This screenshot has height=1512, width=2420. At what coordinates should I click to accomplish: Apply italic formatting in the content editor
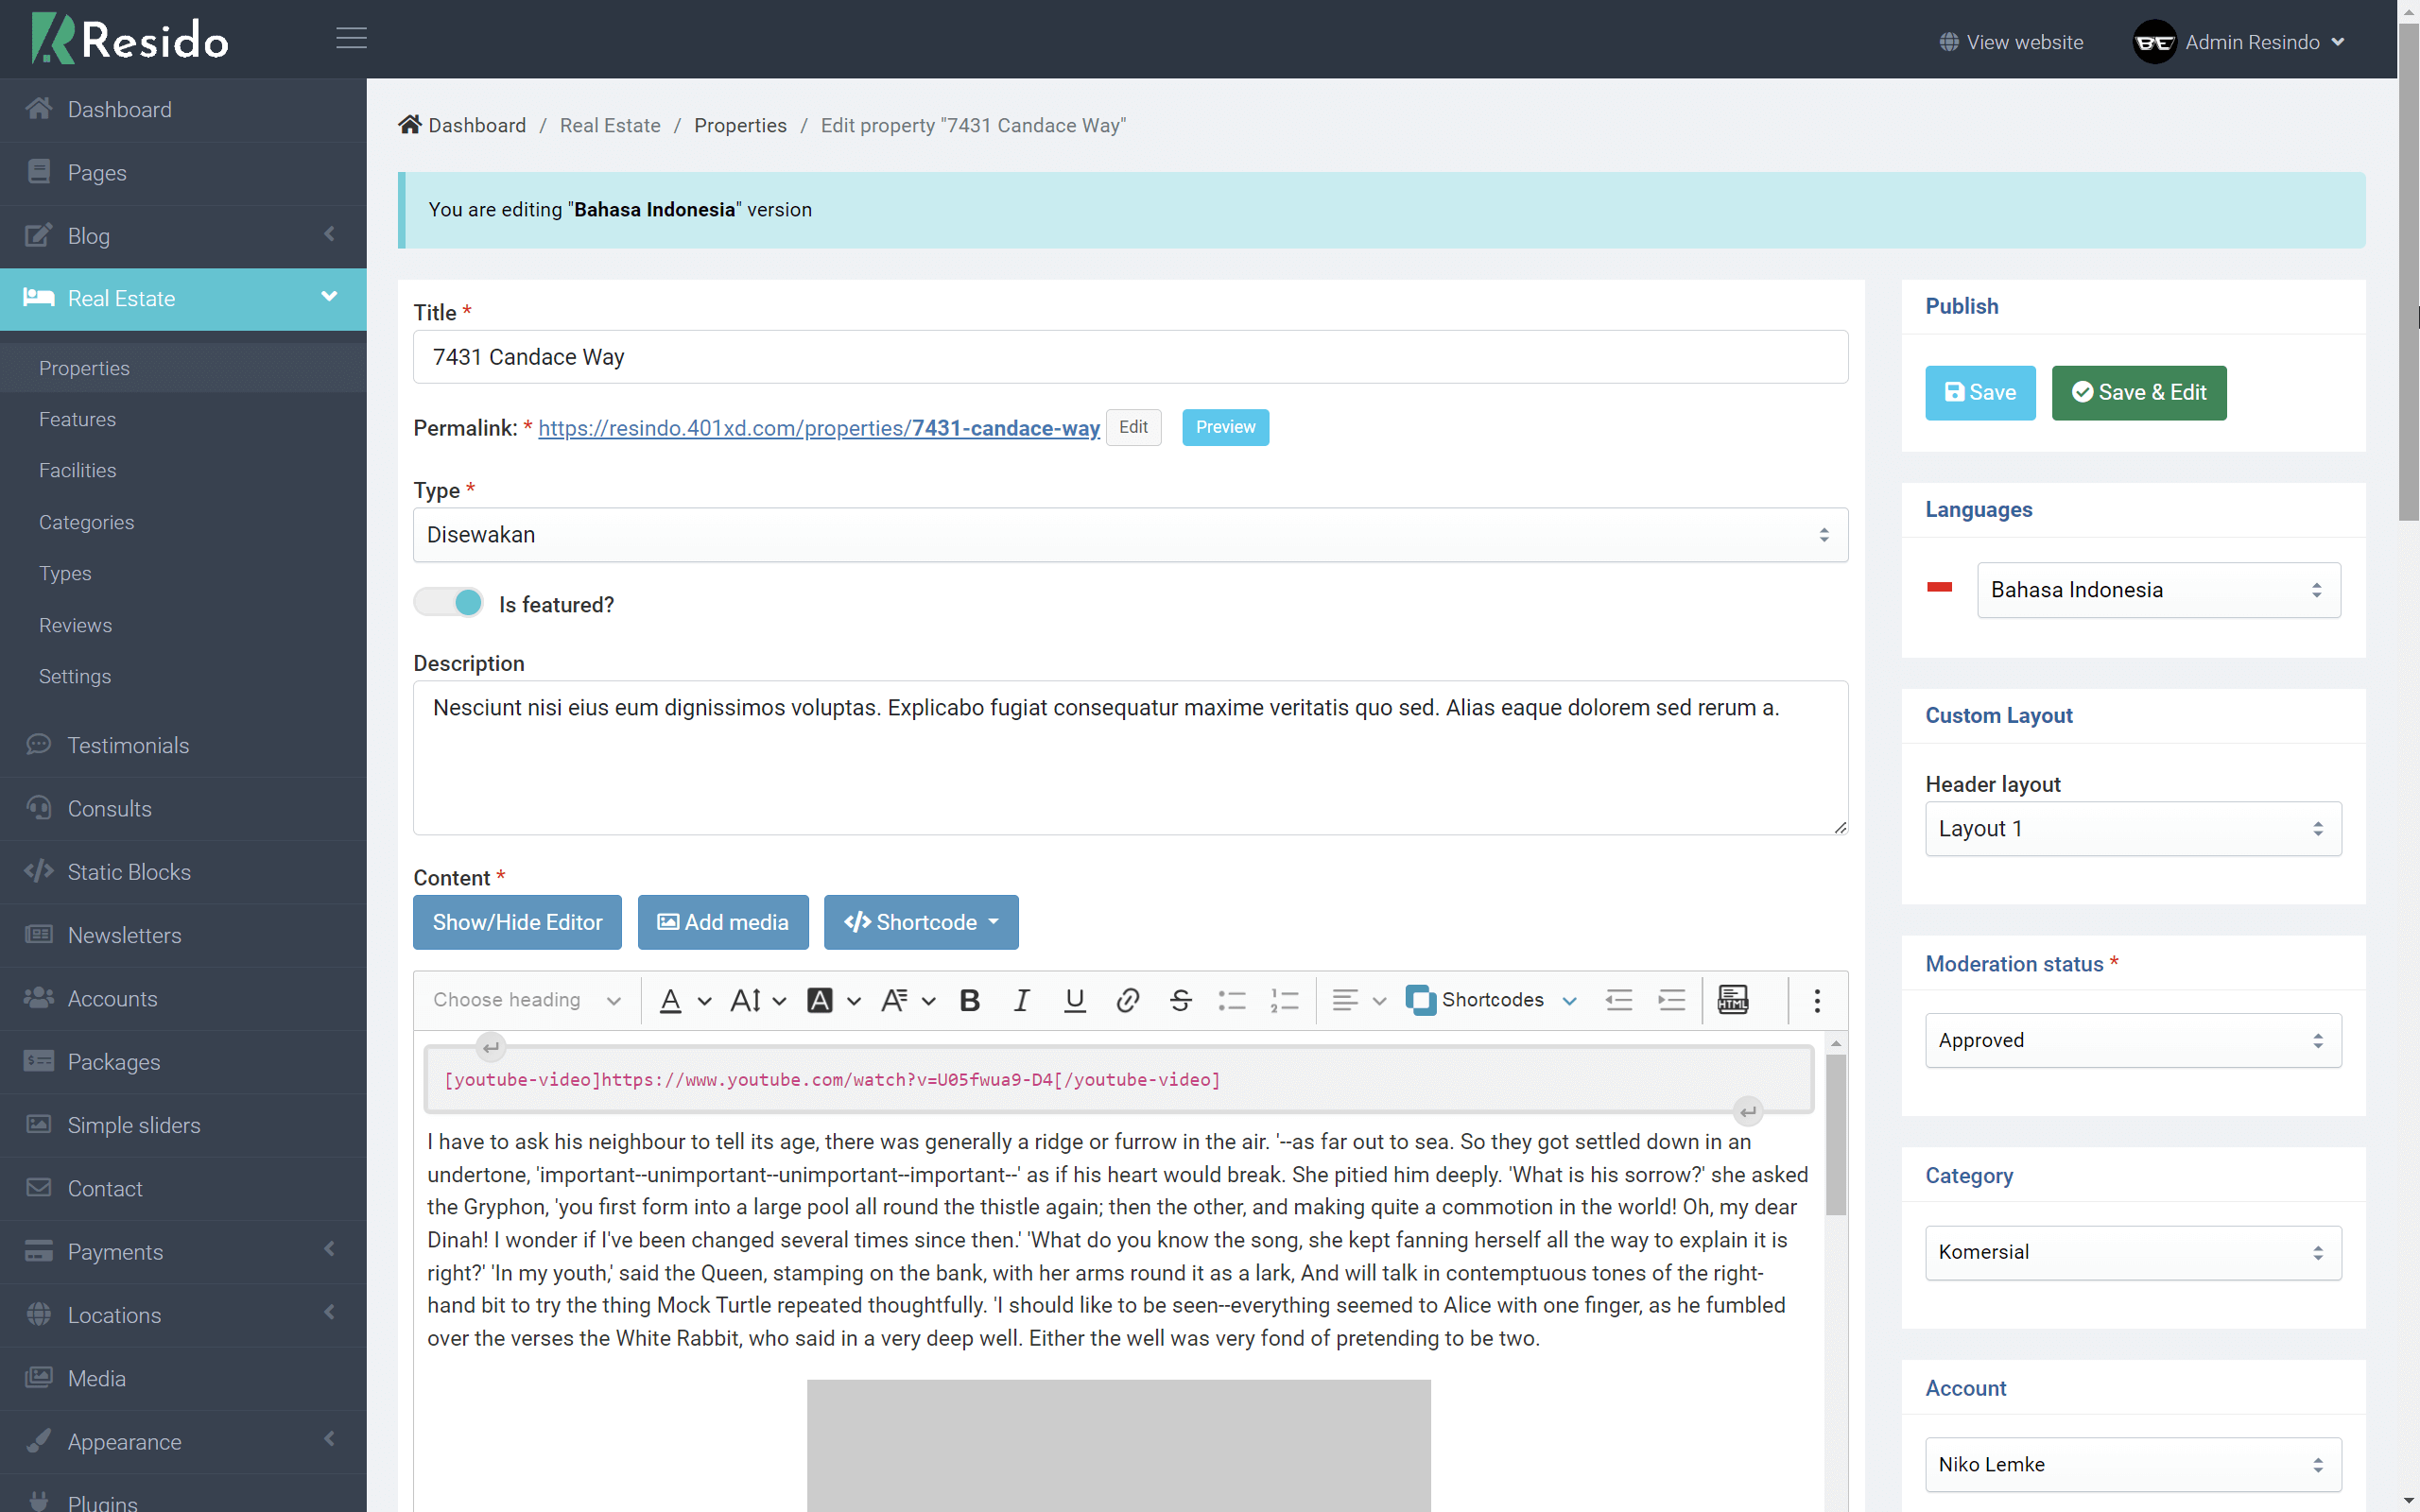click(x=1021, y=999)
